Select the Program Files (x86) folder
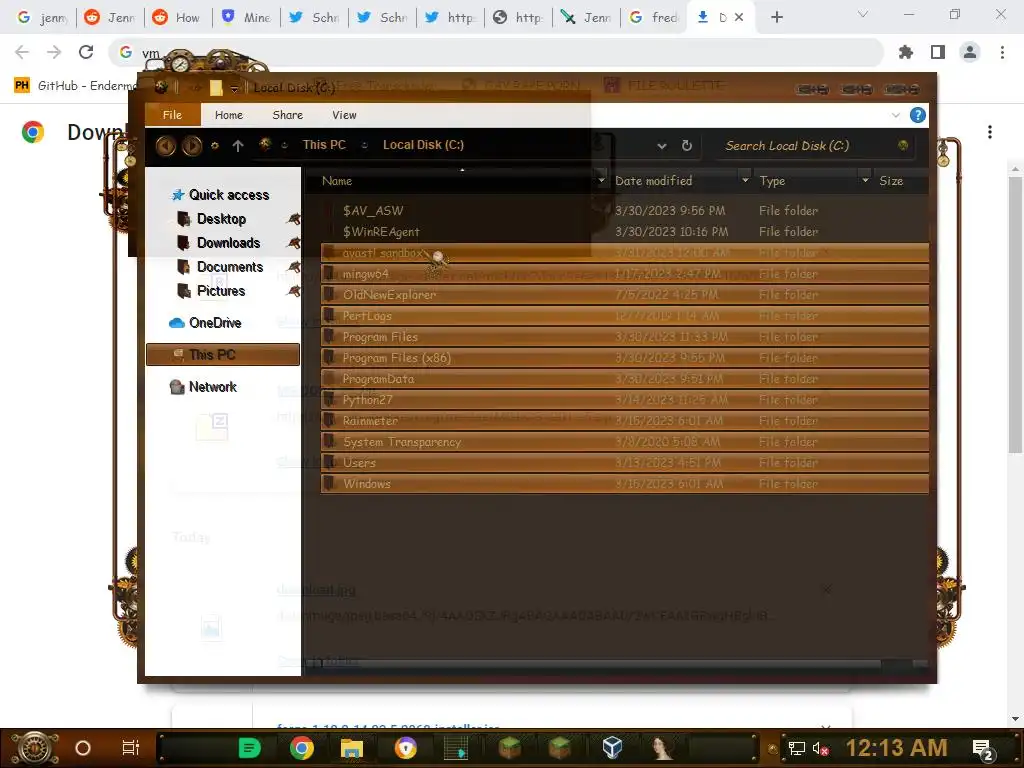 624,358
